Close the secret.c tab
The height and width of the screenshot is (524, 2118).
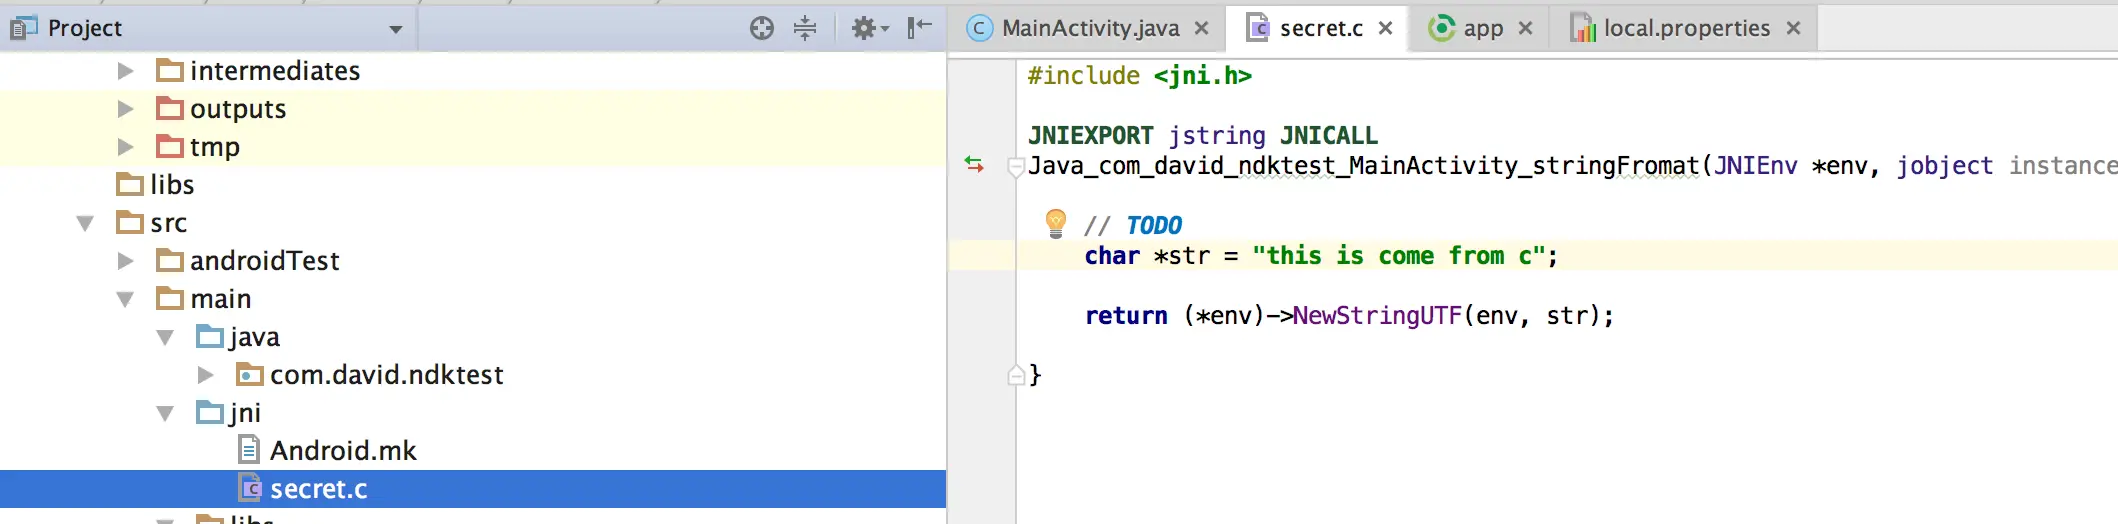tap(1385, 28)
